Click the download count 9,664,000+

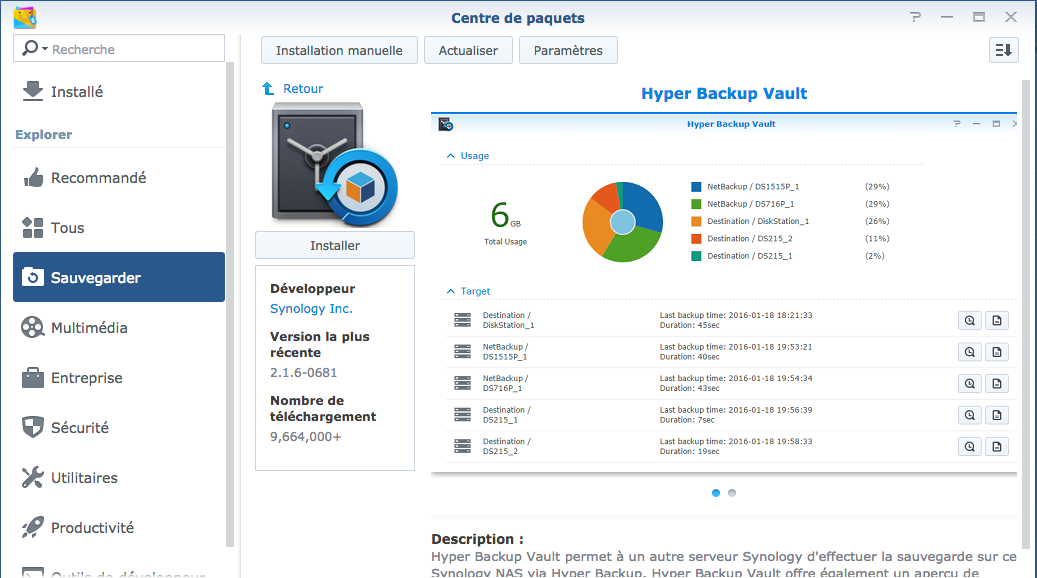[306, 436]
